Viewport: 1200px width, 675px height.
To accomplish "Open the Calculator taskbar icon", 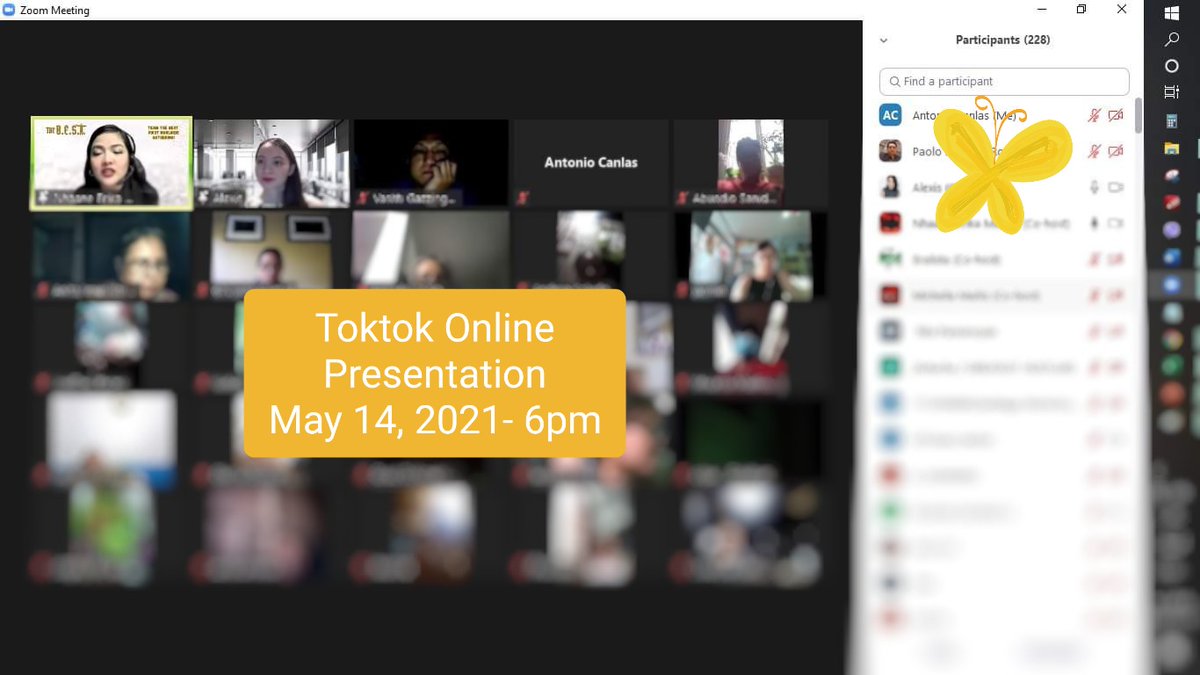I will point(1171,120).
